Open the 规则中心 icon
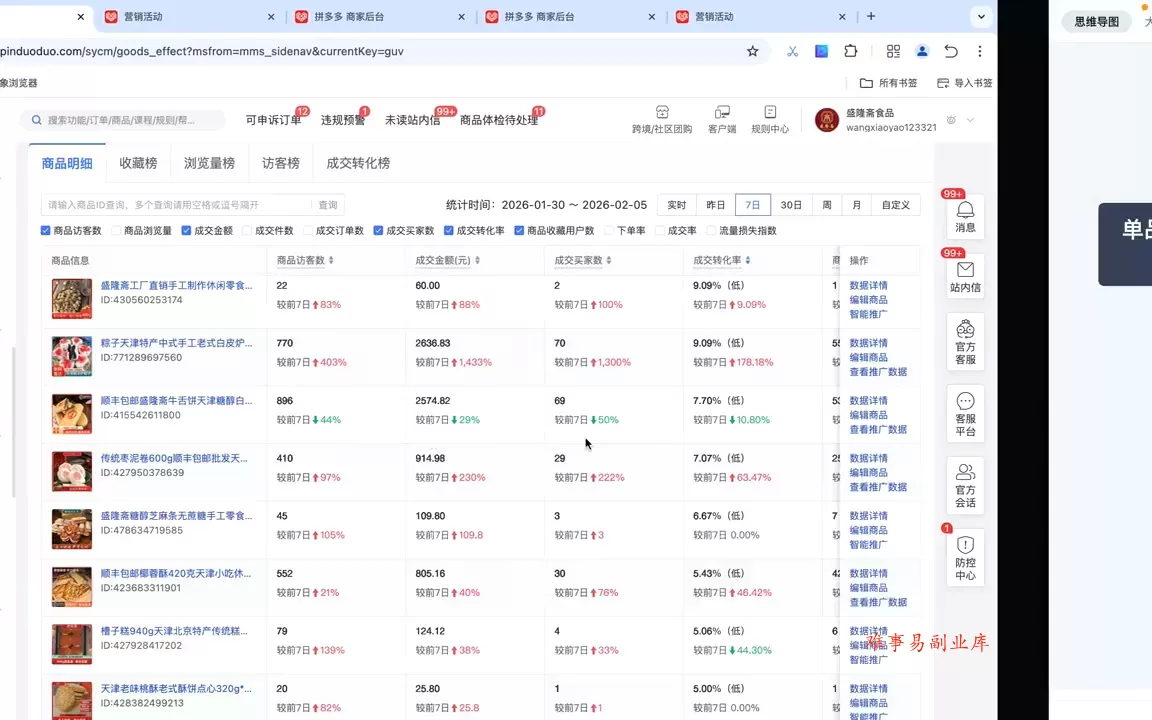 770,119
